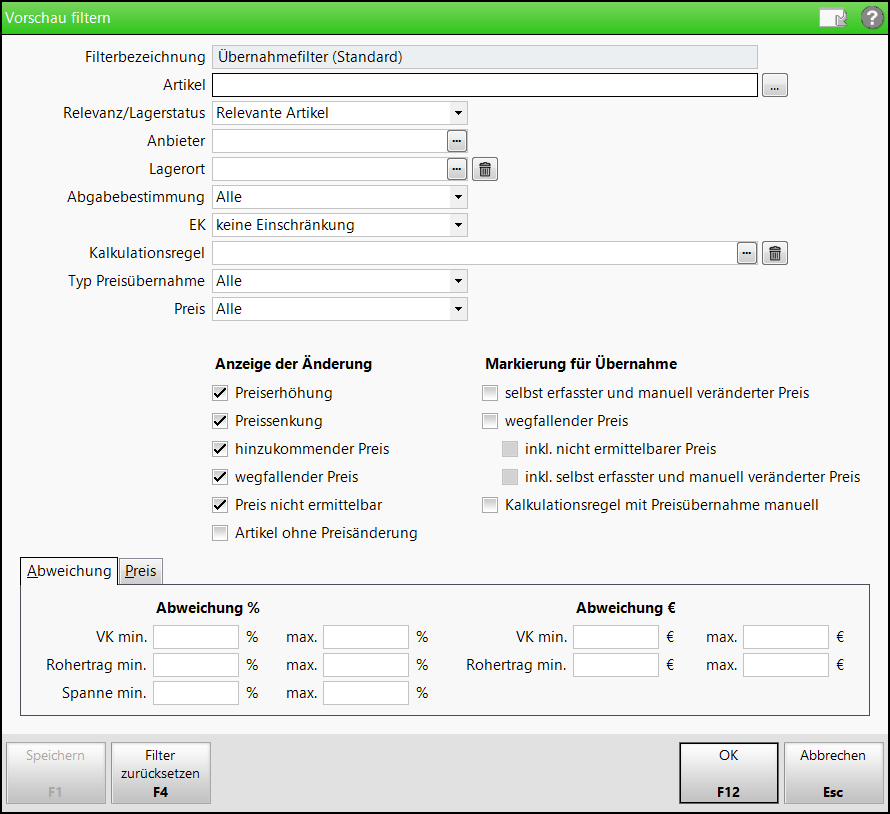The image size is (890, 814).
Task: Select the Abweichung tab
Action: 69,571
